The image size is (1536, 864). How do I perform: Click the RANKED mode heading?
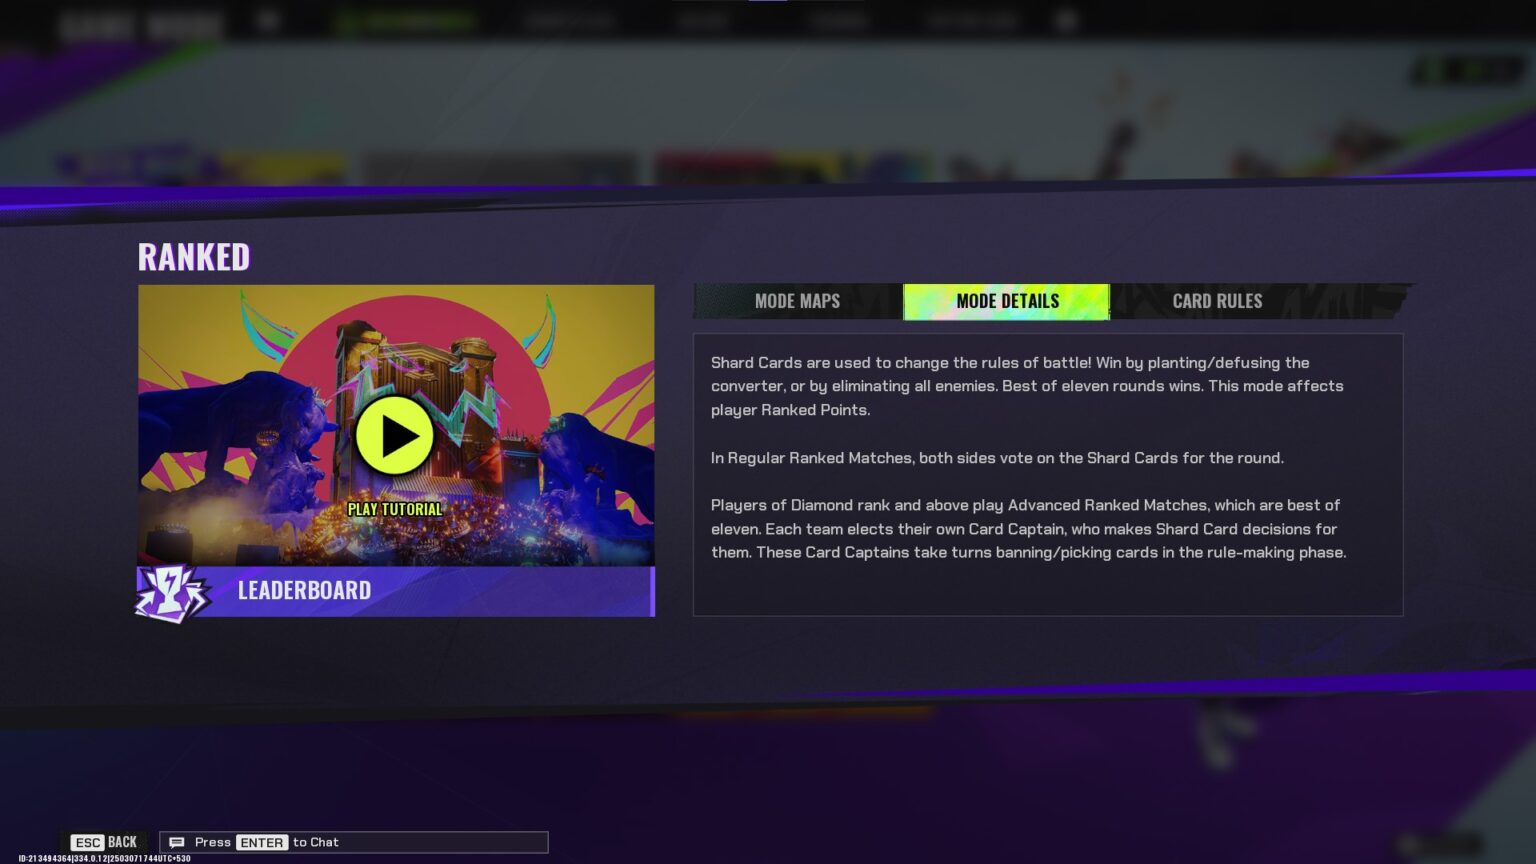194,257
